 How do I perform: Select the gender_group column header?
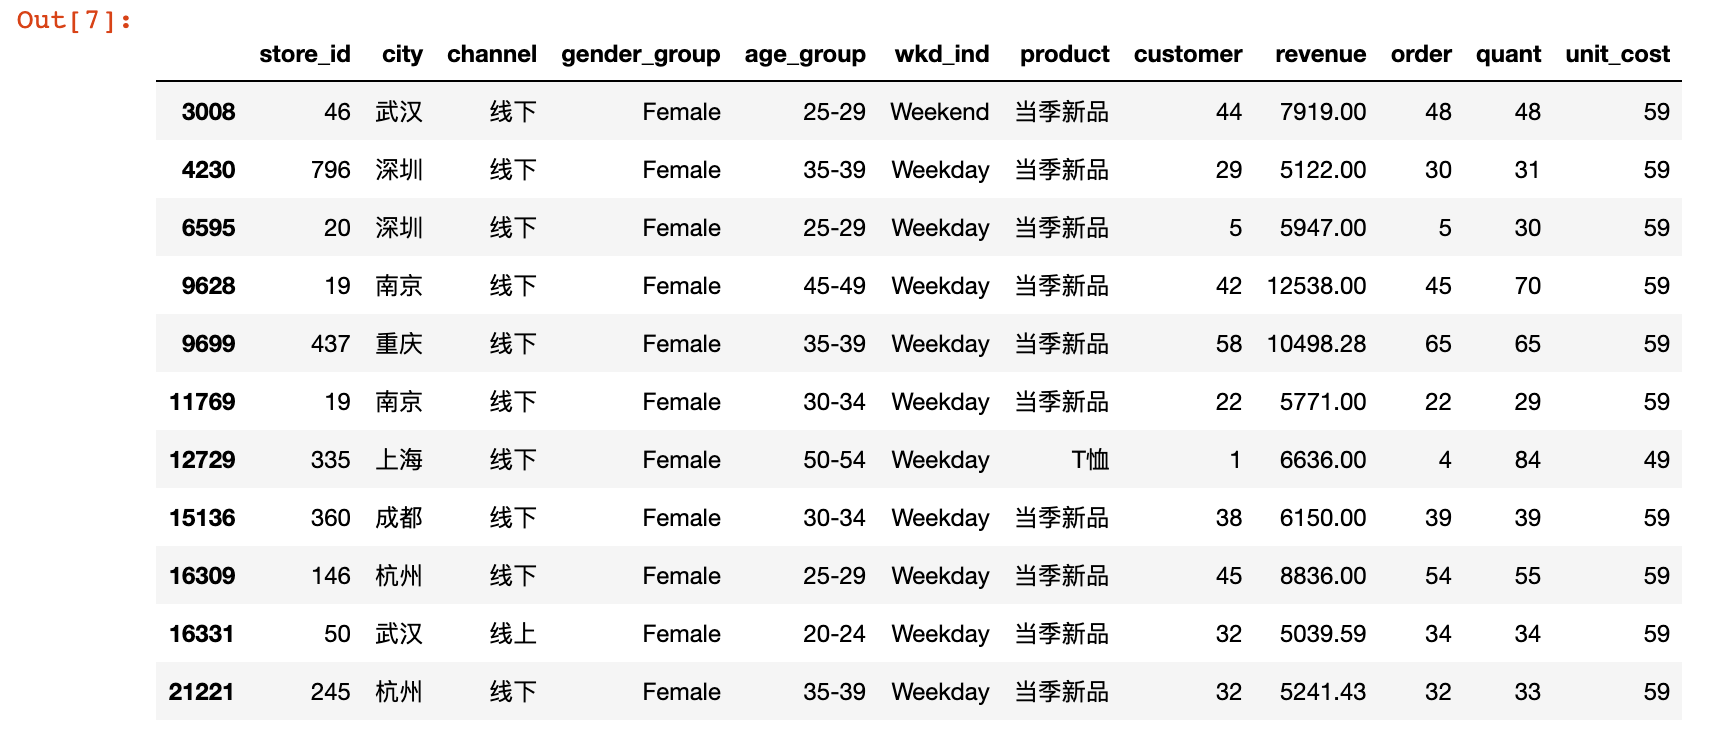click(640, 54)
